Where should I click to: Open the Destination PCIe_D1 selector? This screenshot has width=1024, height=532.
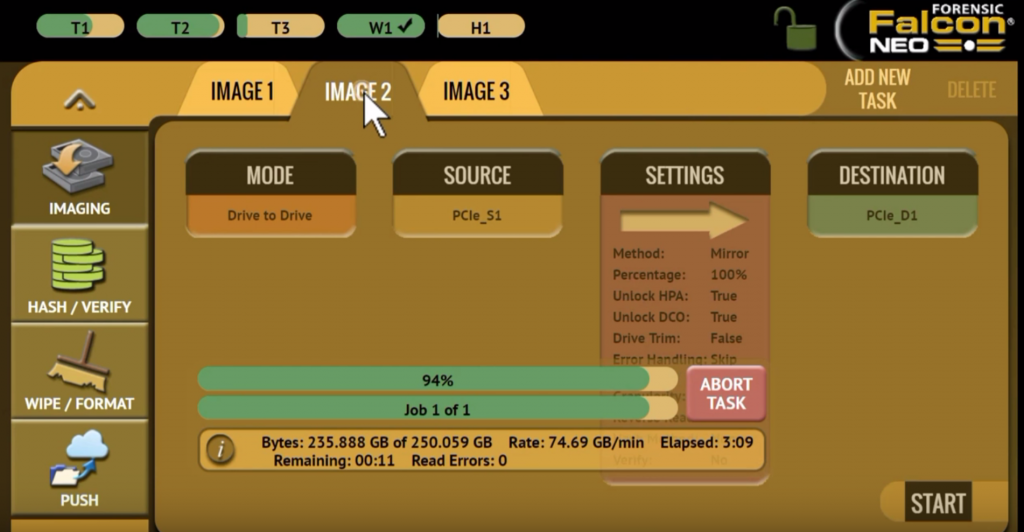point(892,215)
